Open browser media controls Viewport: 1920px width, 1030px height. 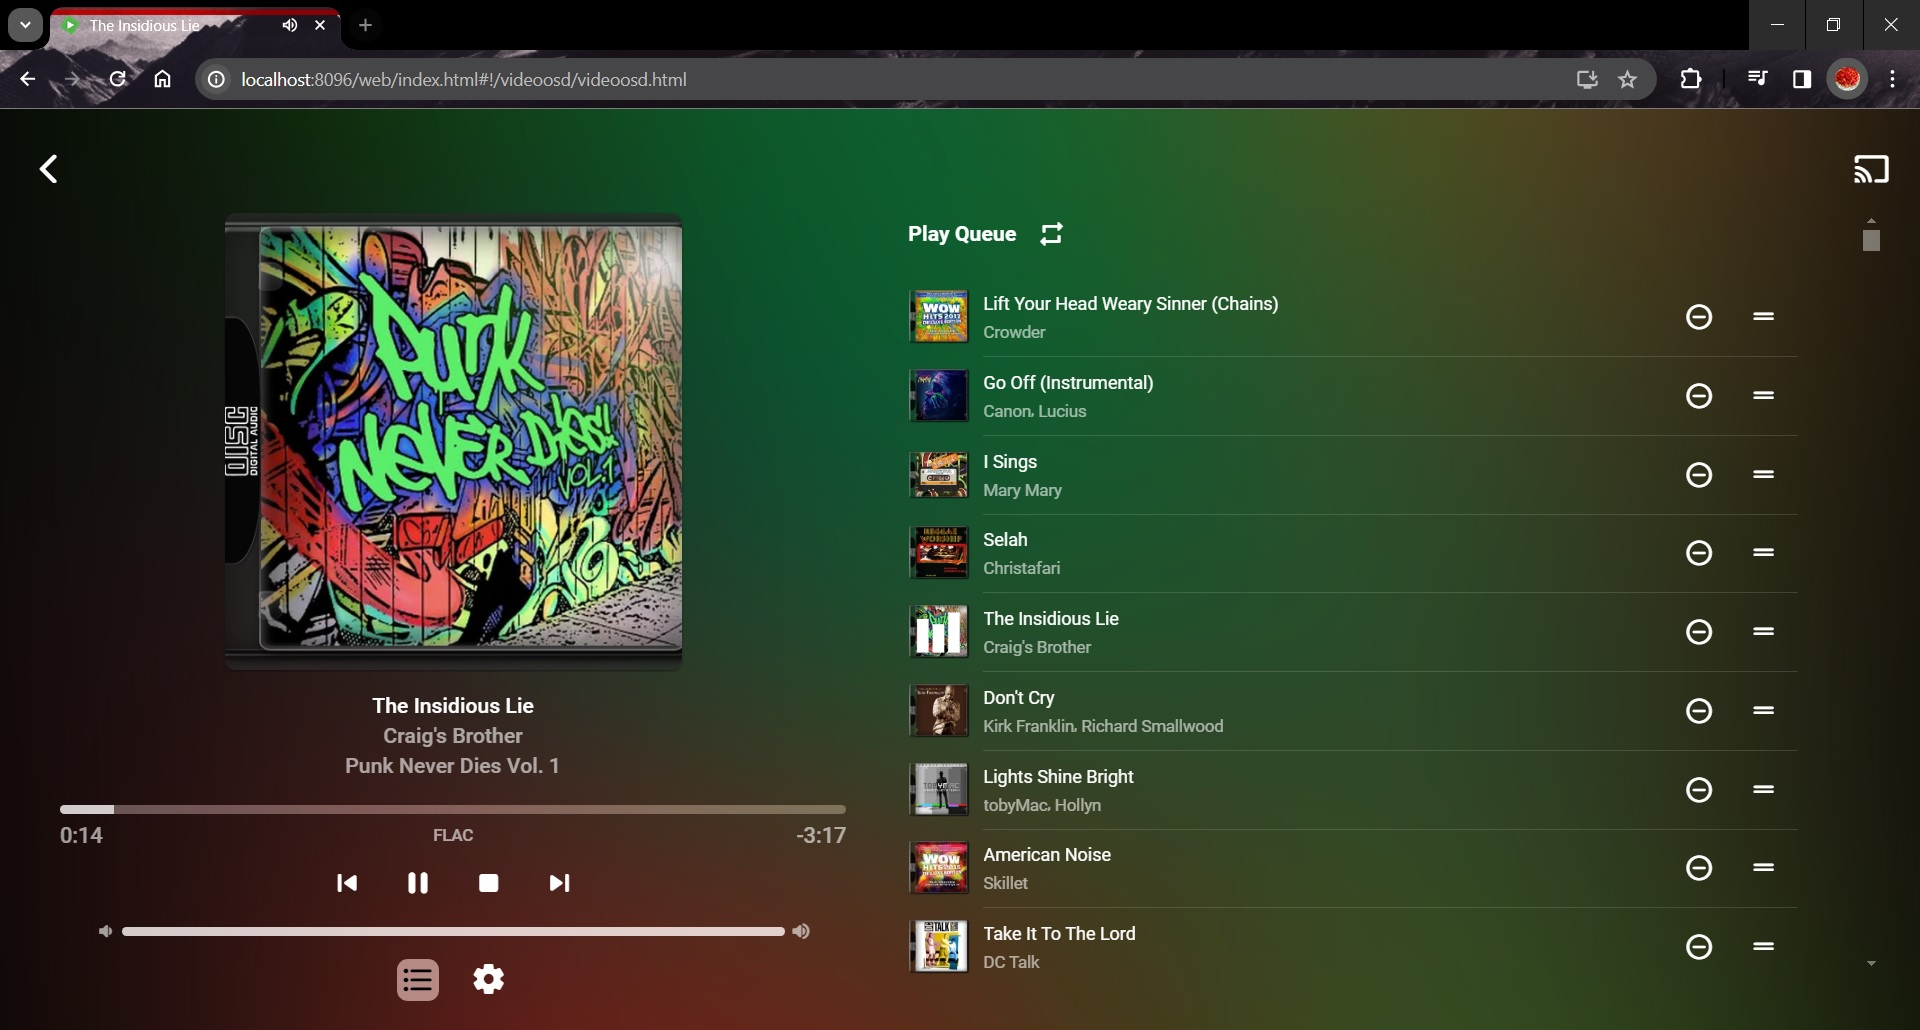[x=1757, y=80]
